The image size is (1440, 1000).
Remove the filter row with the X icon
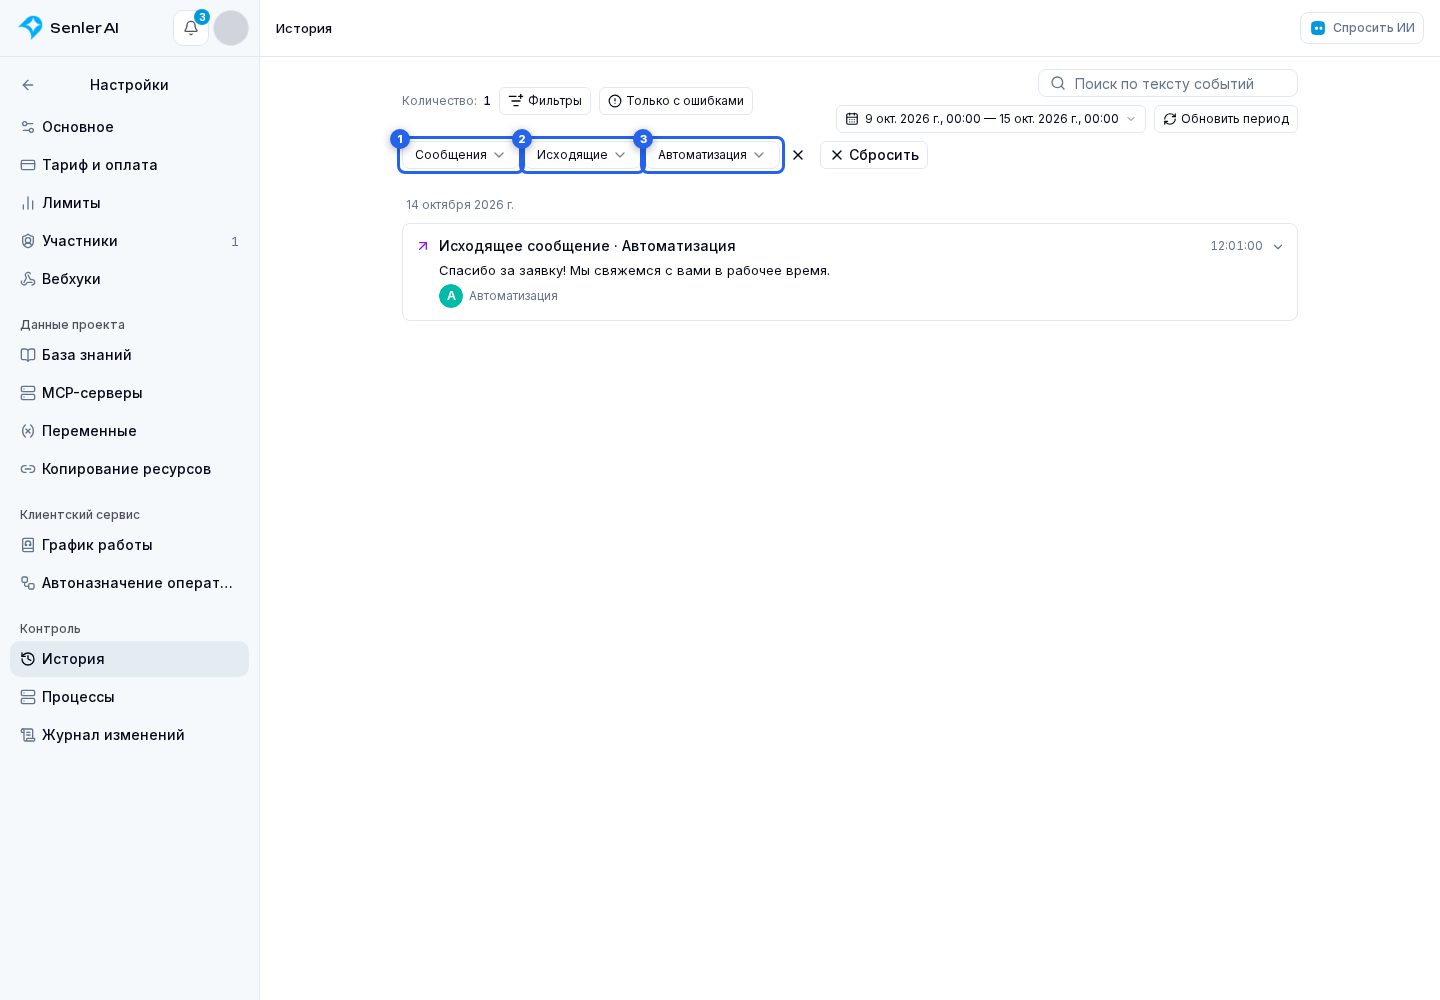point(798,155)
